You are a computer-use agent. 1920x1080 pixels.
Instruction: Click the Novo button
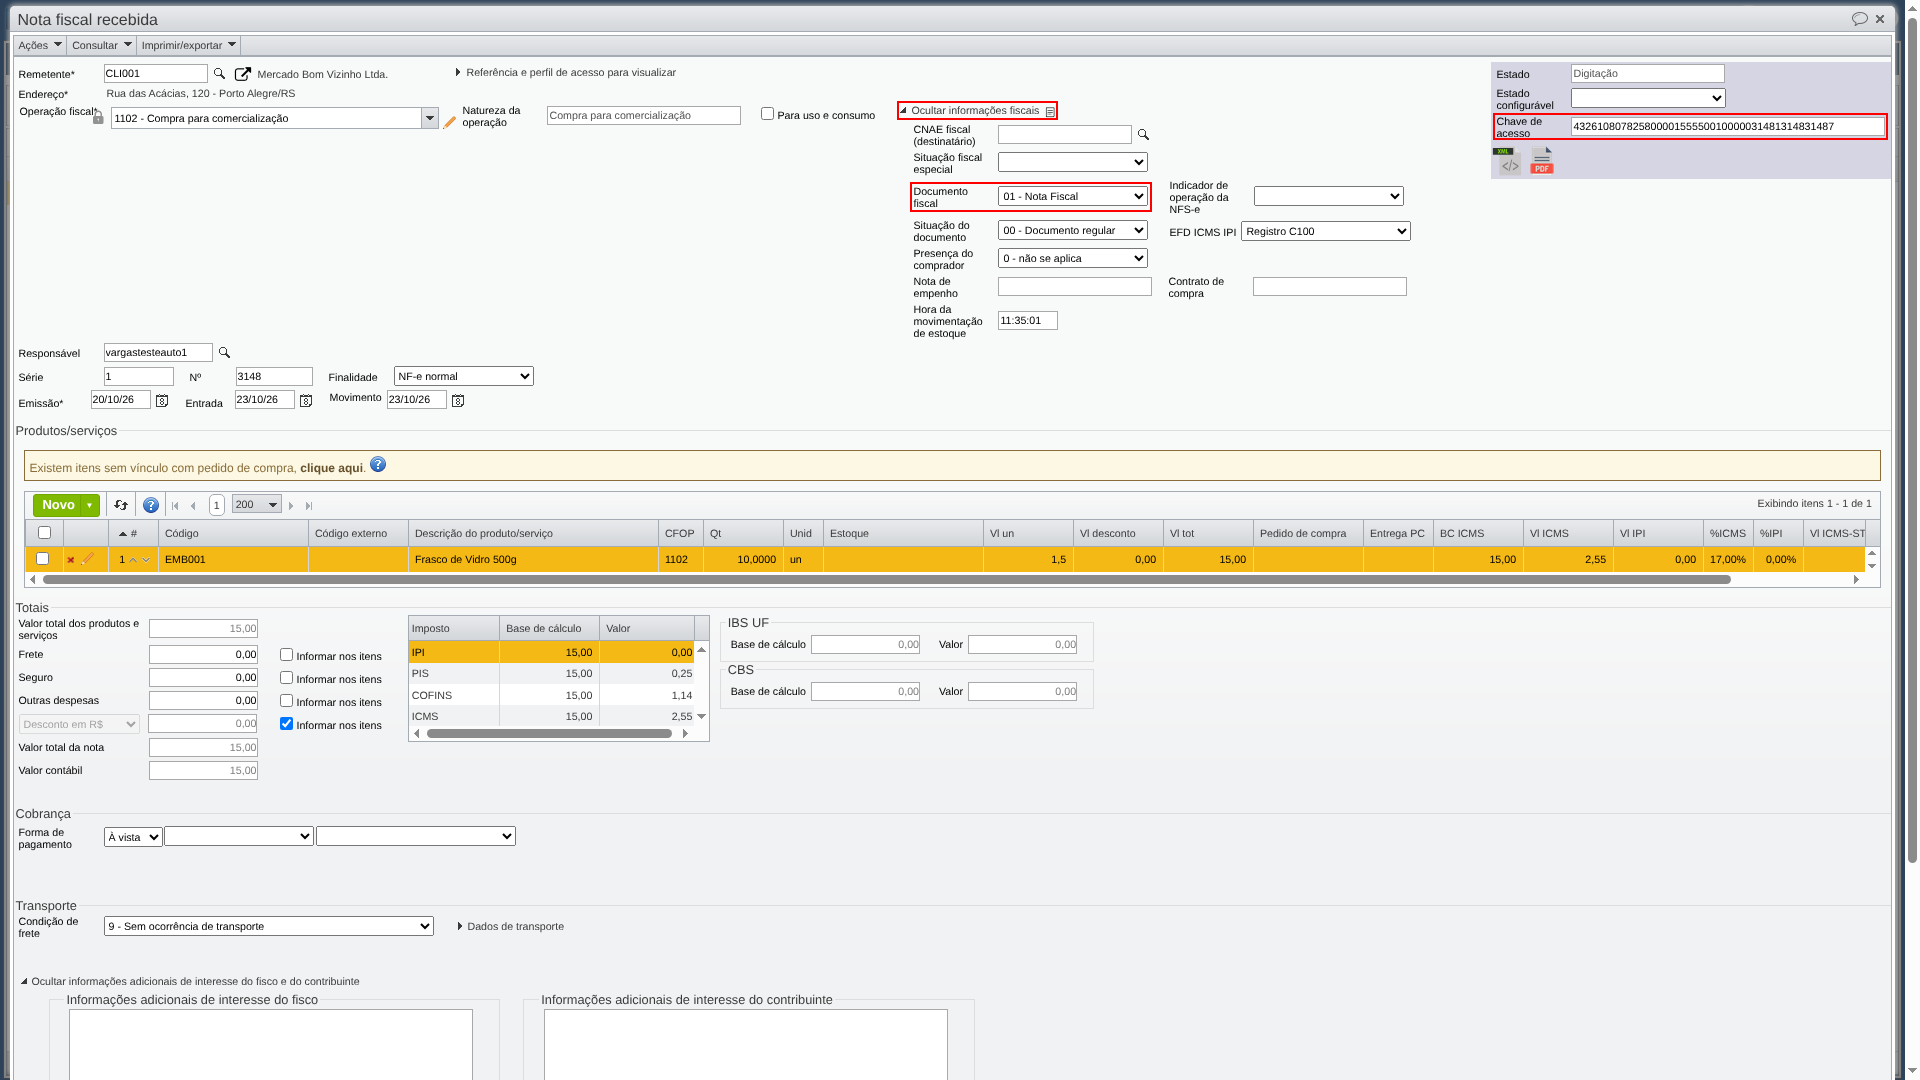(x=59, y=505)
